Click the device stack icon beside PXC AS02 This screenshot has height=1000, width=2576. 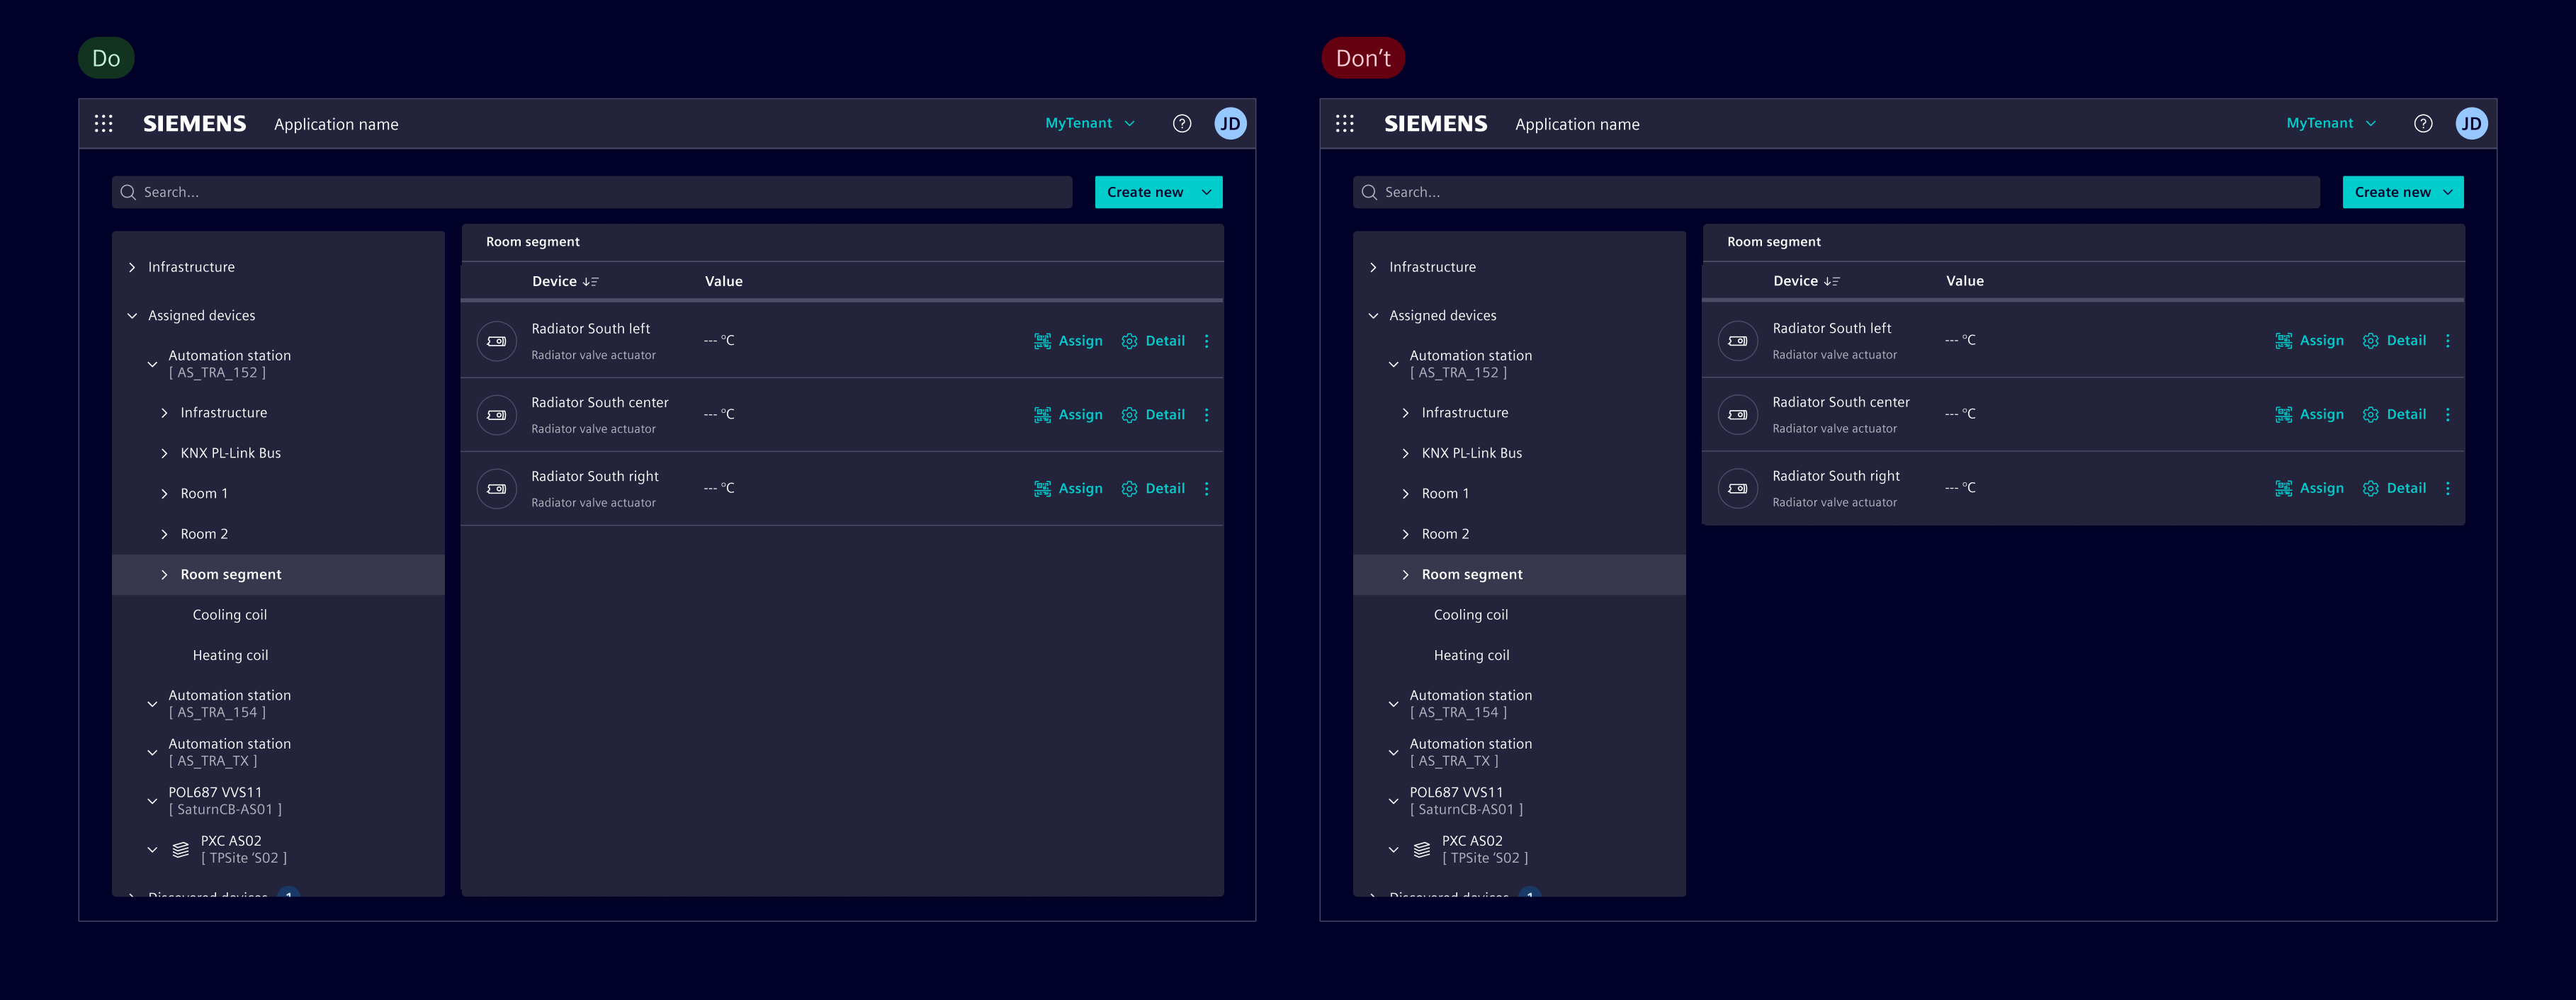tap(180, 849)
